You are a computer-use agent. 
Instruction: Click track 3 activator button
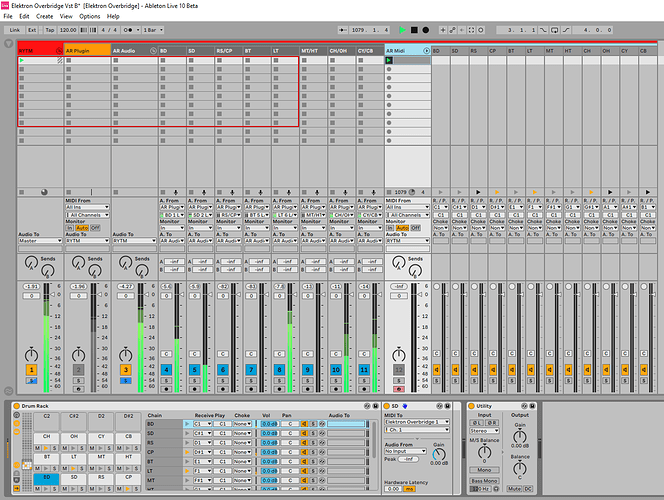pyautogui.click(x=125, y=370)
